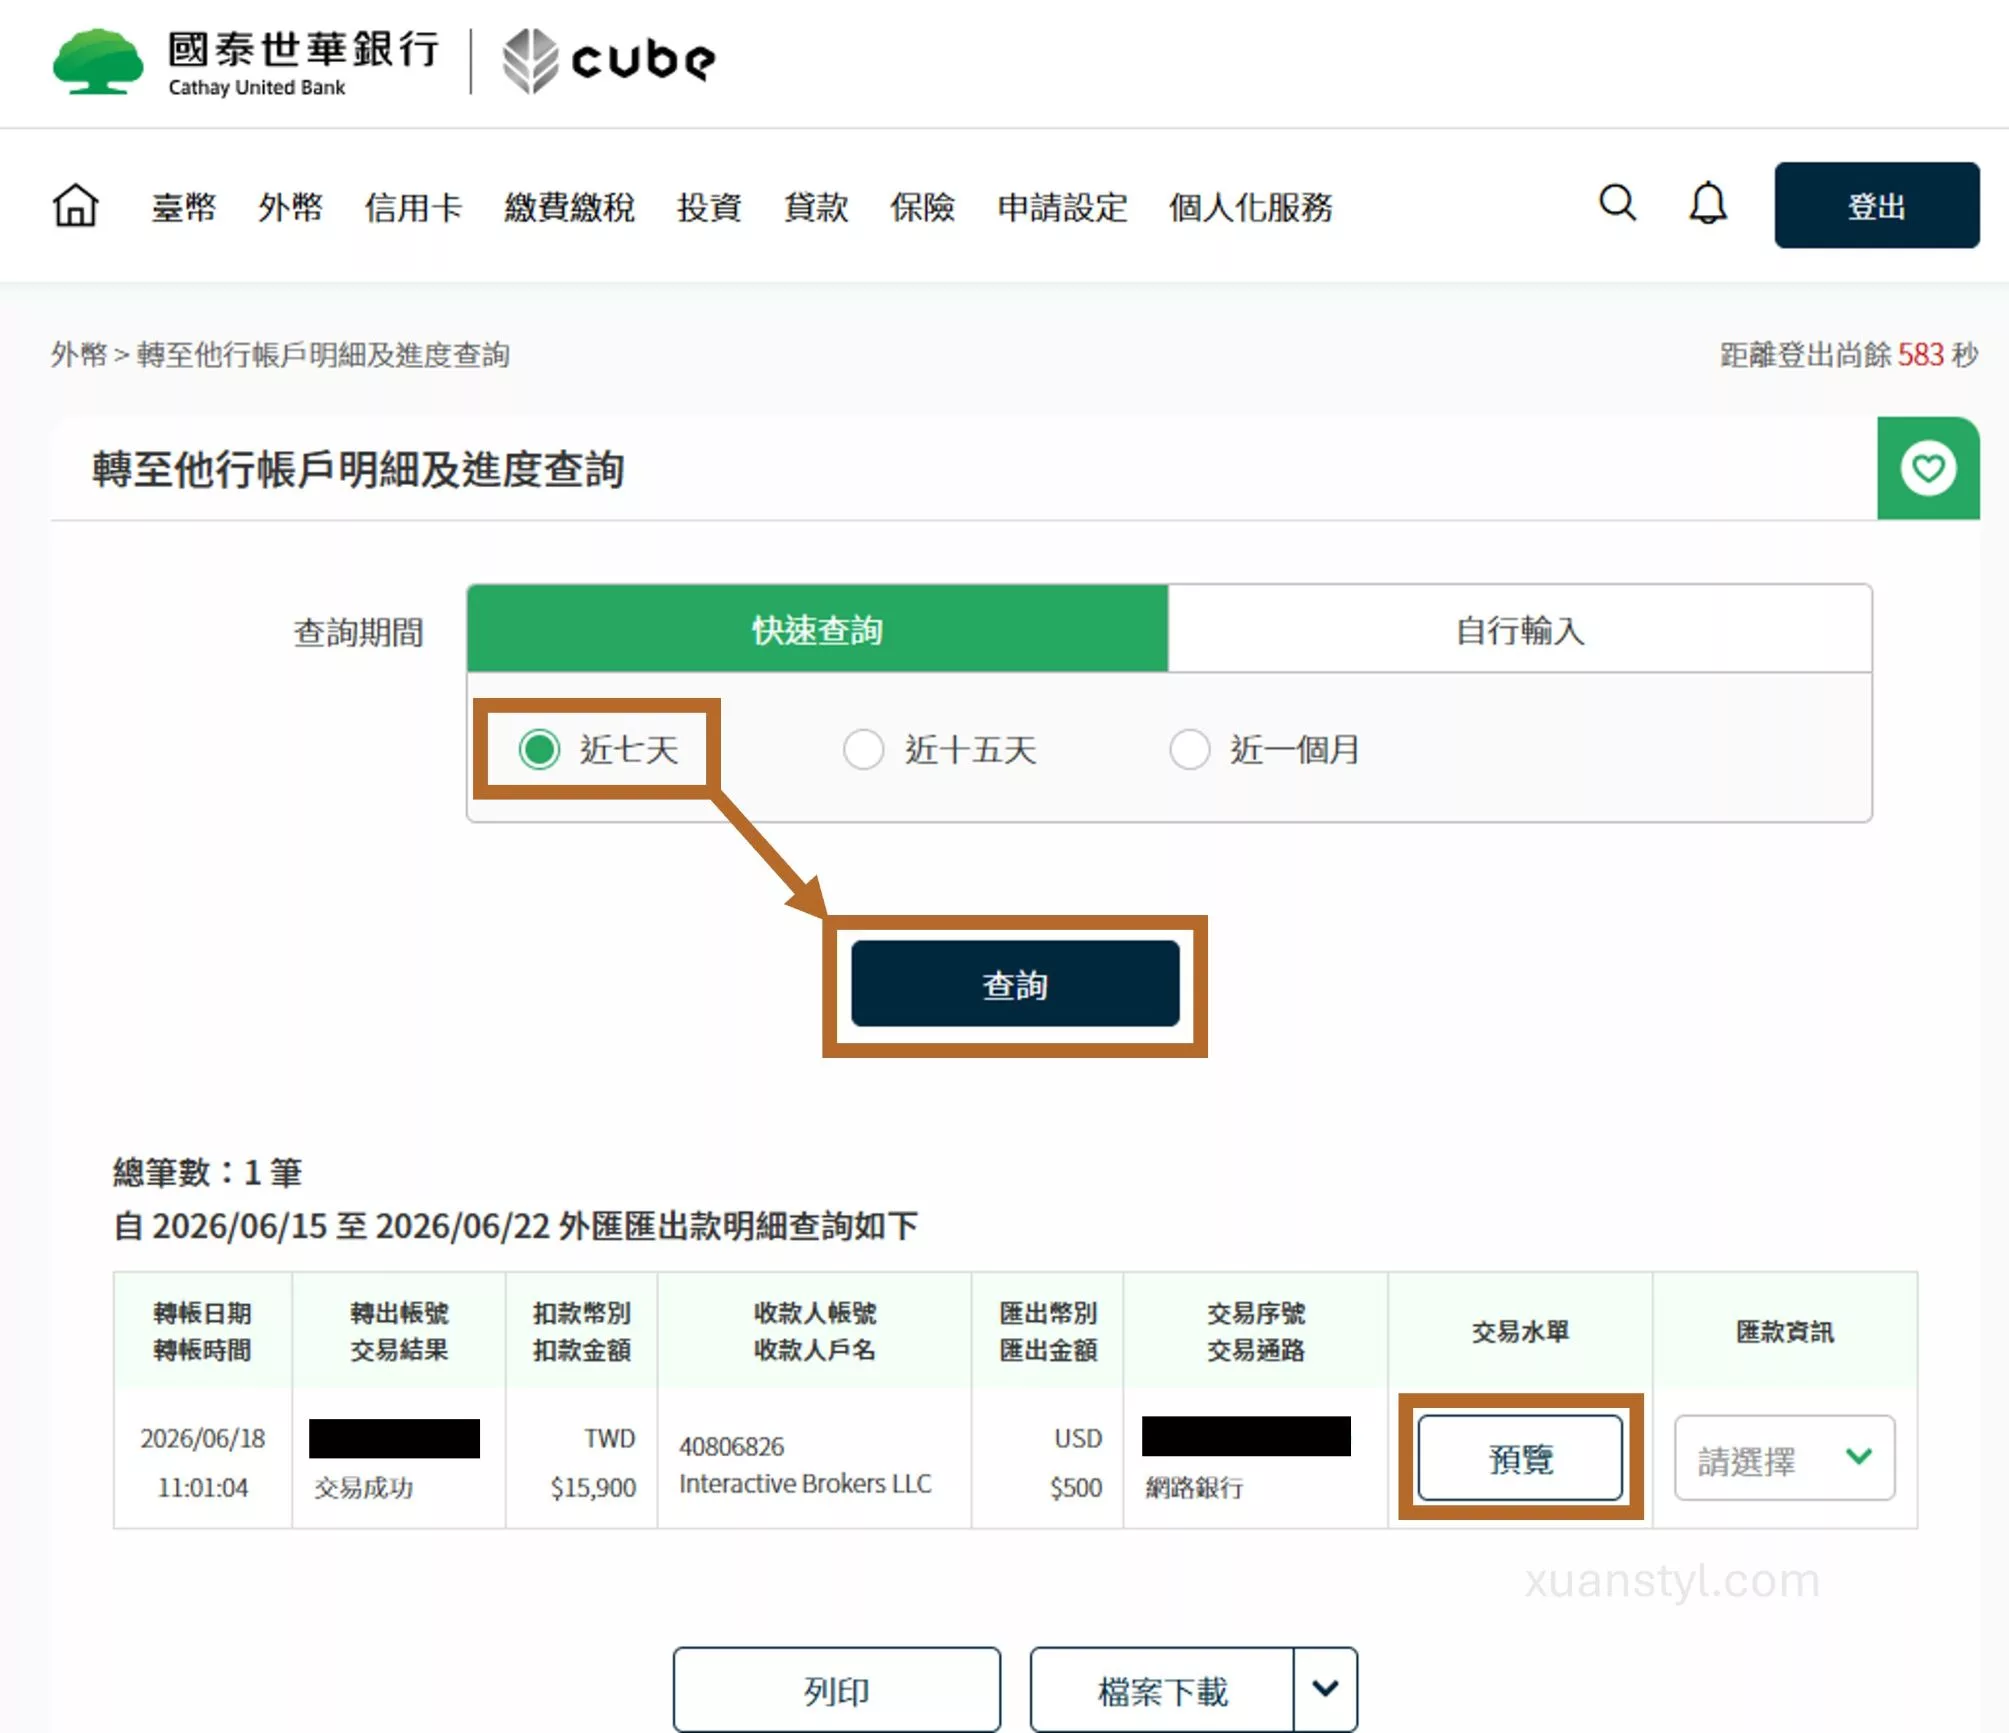Select the 近十五天 radio option
Image resolution: width=2009 pixels, height=1733 pixels.
click(x=863, y=749)
